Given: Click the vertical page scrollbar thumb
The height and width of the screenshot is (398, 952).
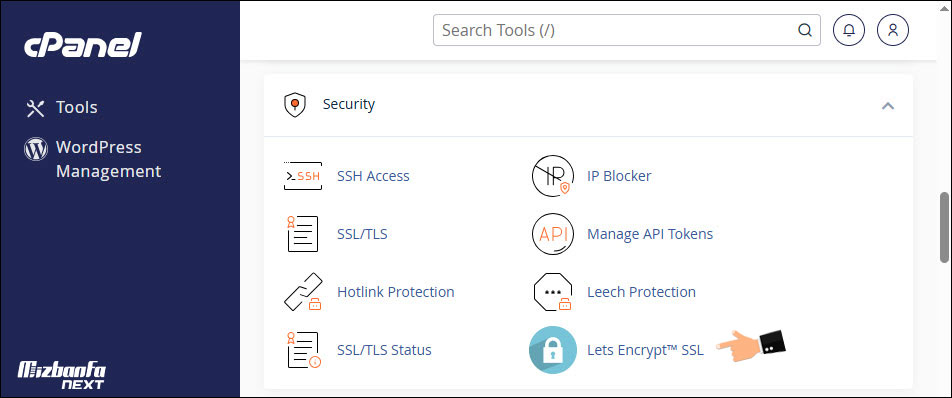Looking at the screenshot, I should pyautogui.click(x=945, y=228).
